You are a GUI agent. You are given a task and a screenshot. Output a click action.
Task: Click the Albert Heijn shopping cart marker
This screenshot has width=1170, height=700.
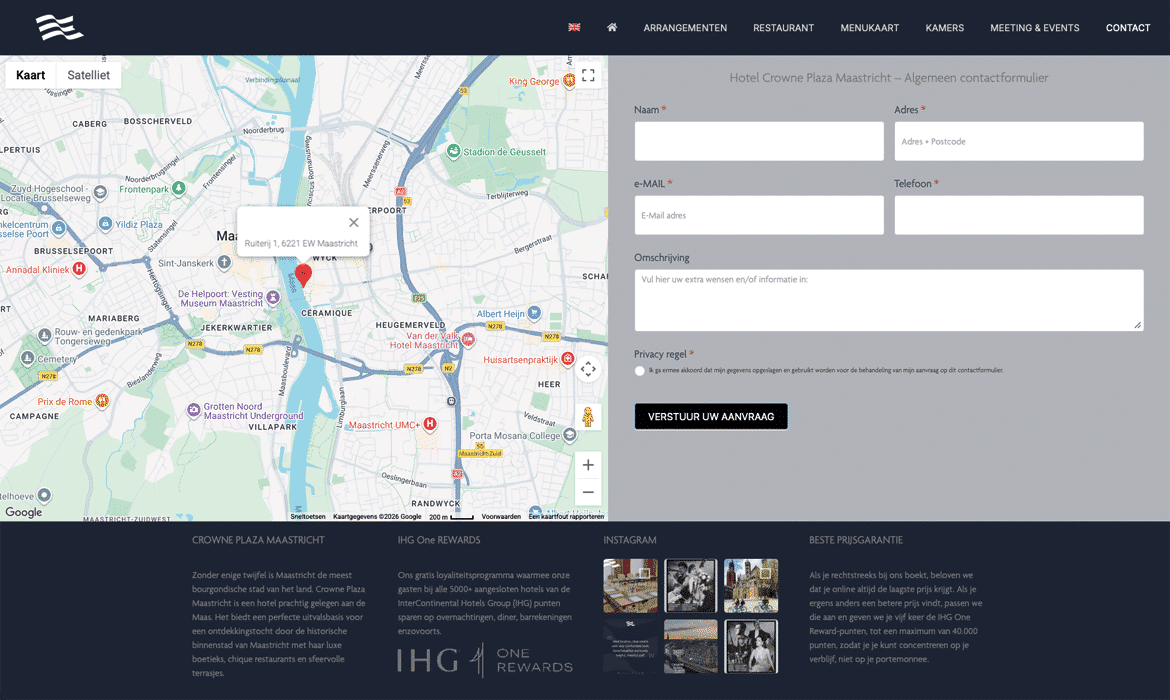(x=534, y=313)
